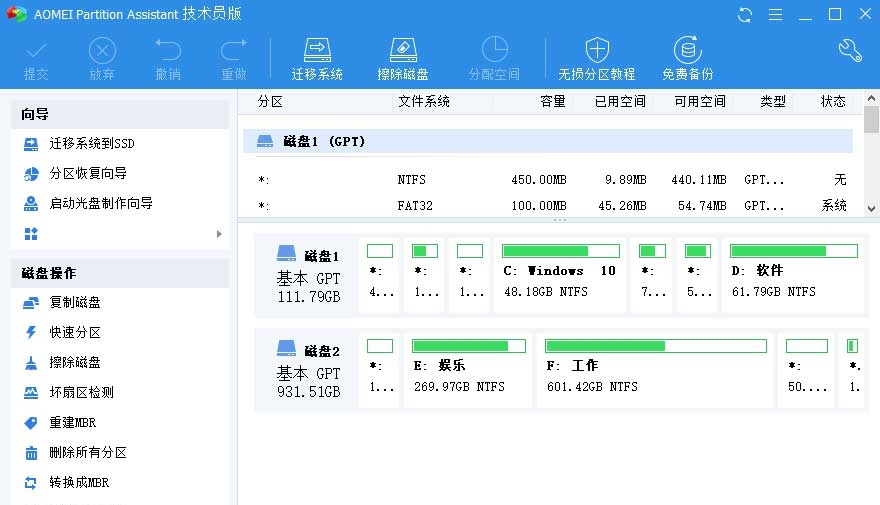The height and width of the screenshot is (505, 880).
Task: Click the refresh icon in title bar
Action: [745, 15]
